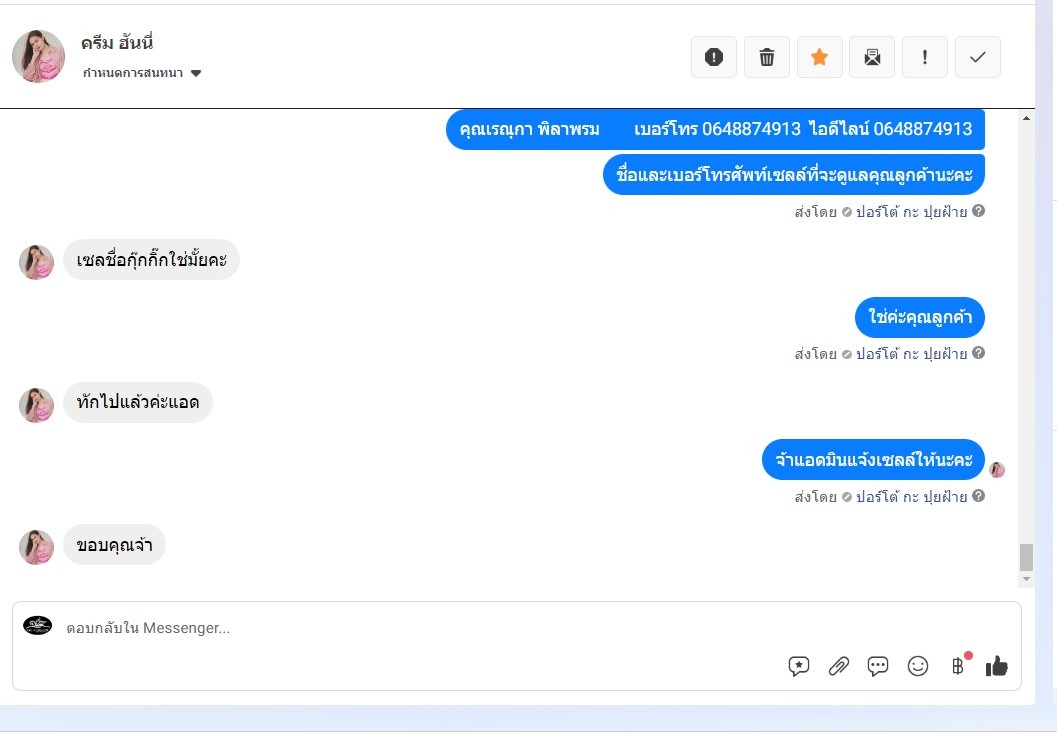Open quick reply speech bubble icon
Screen dimensions: 1057x752
[878, 666]
